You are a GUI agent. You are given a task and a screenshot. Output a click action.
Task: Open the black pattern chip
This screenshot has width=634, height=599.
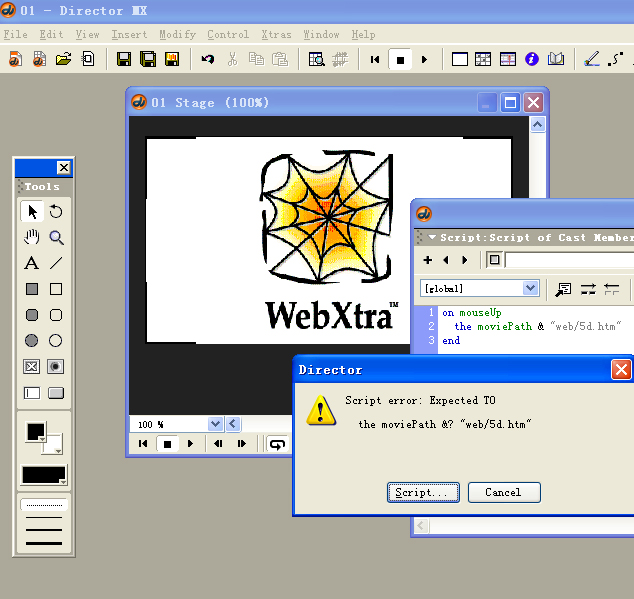pos(44,475)
